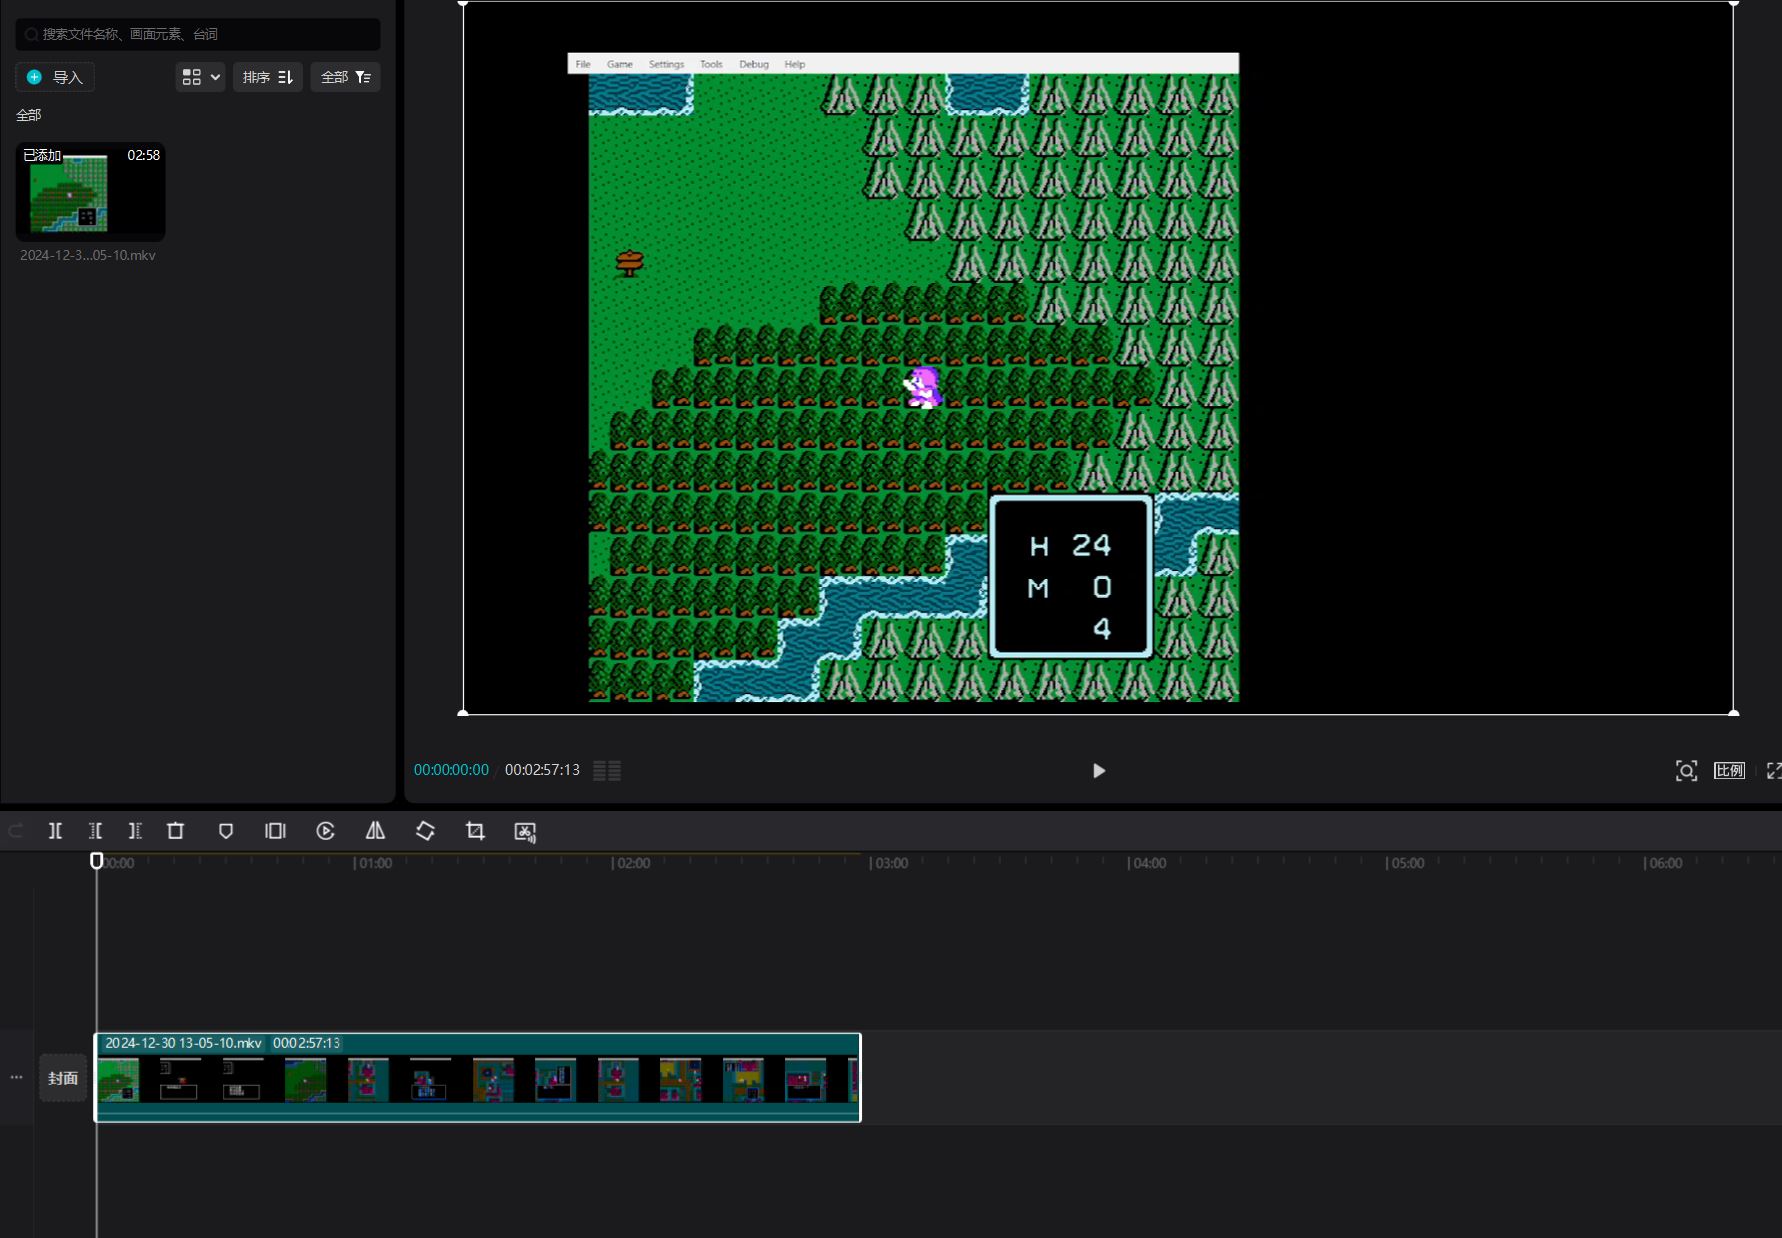Viewport: 1782px width, 1238px height.
Task: Click the top-left preview resize handle
Action: point(463,3)
